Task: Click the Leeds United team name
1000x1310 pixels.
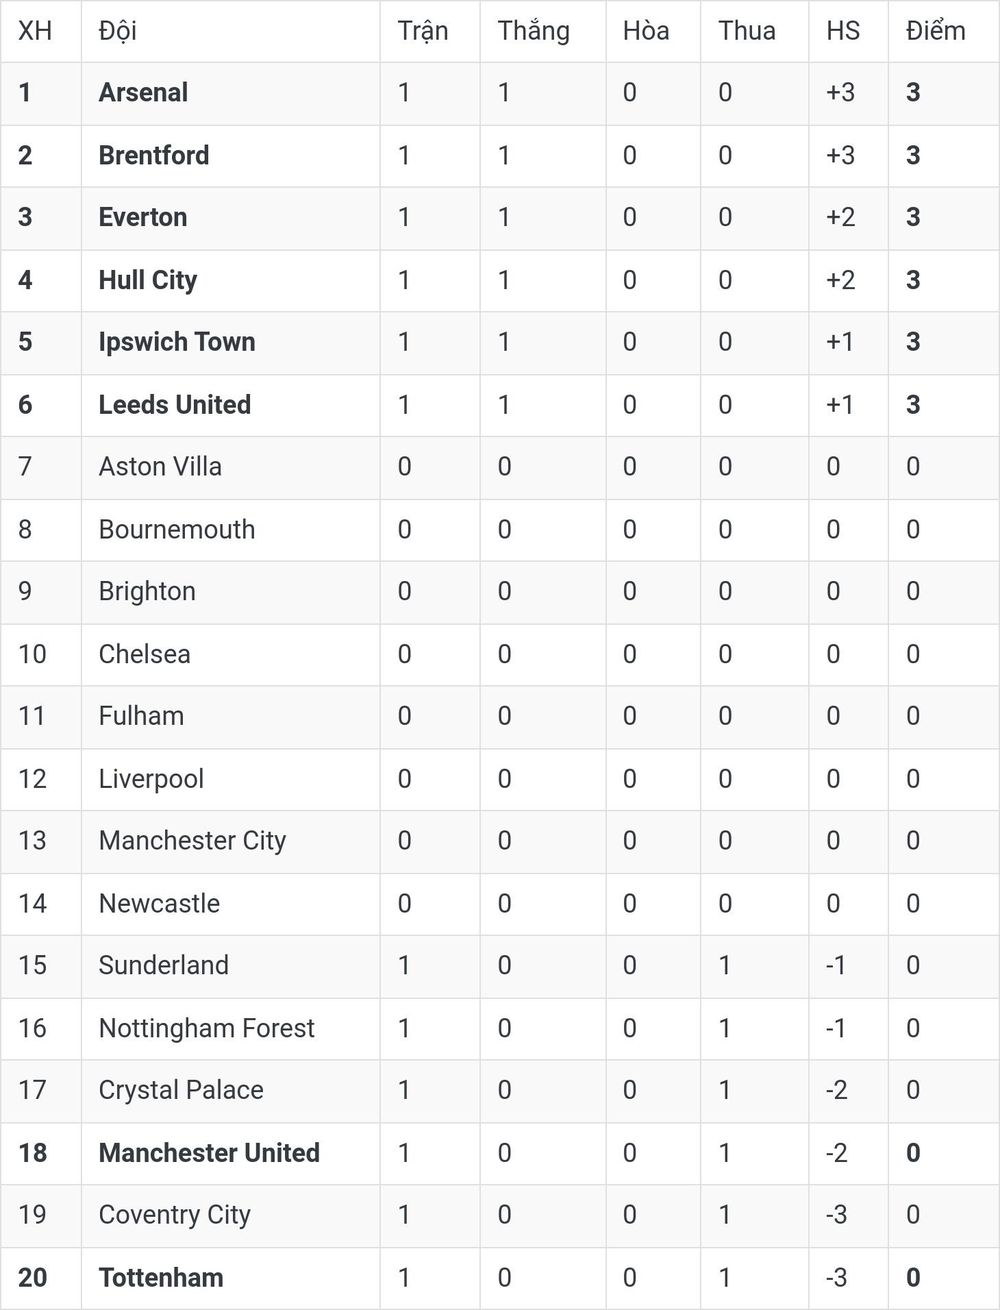Action: click(x=175, y=405)
